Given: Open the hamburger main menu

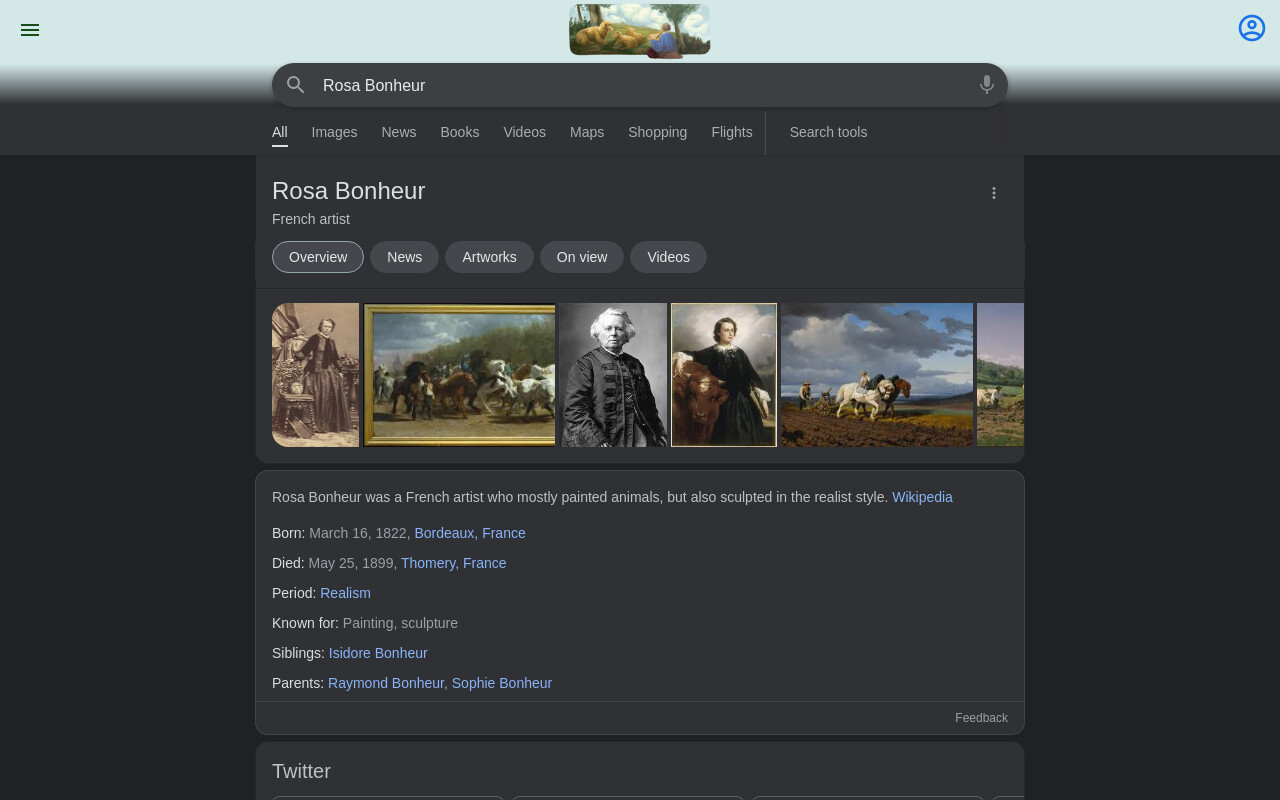Looking at the screenshot, I should (30, 30).
